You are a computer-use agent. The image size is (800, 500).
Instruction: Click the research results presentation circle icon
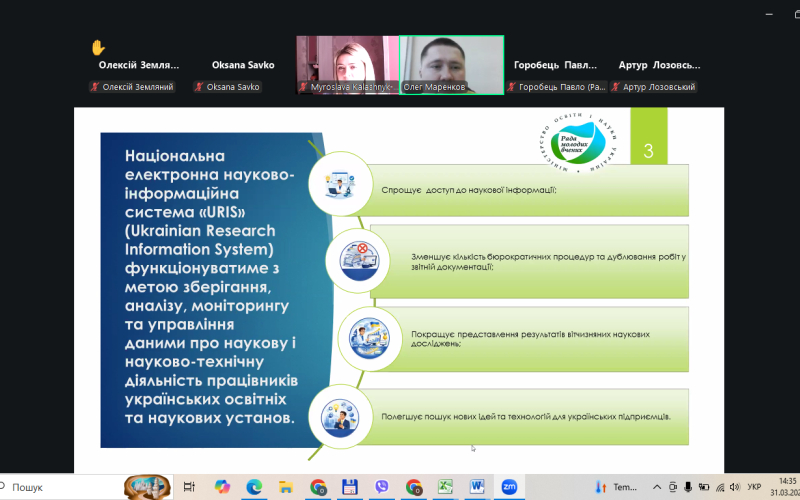coord(369,338)
